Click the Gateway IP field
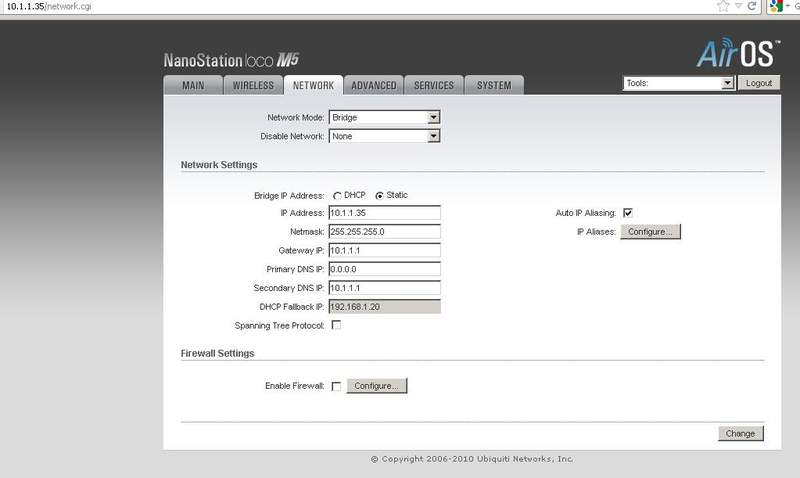The image size is (800, 478). [x=384, y=250]
